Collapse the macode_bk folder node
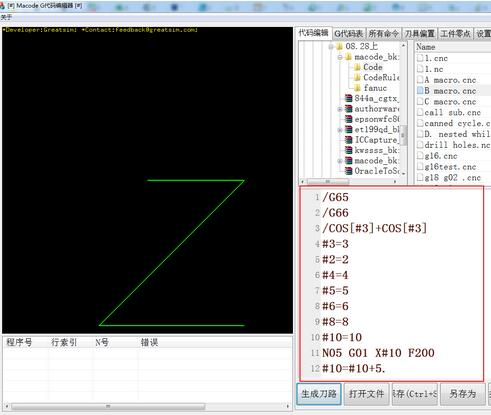This screenshot has width=491, height=415. coord(340,57)
